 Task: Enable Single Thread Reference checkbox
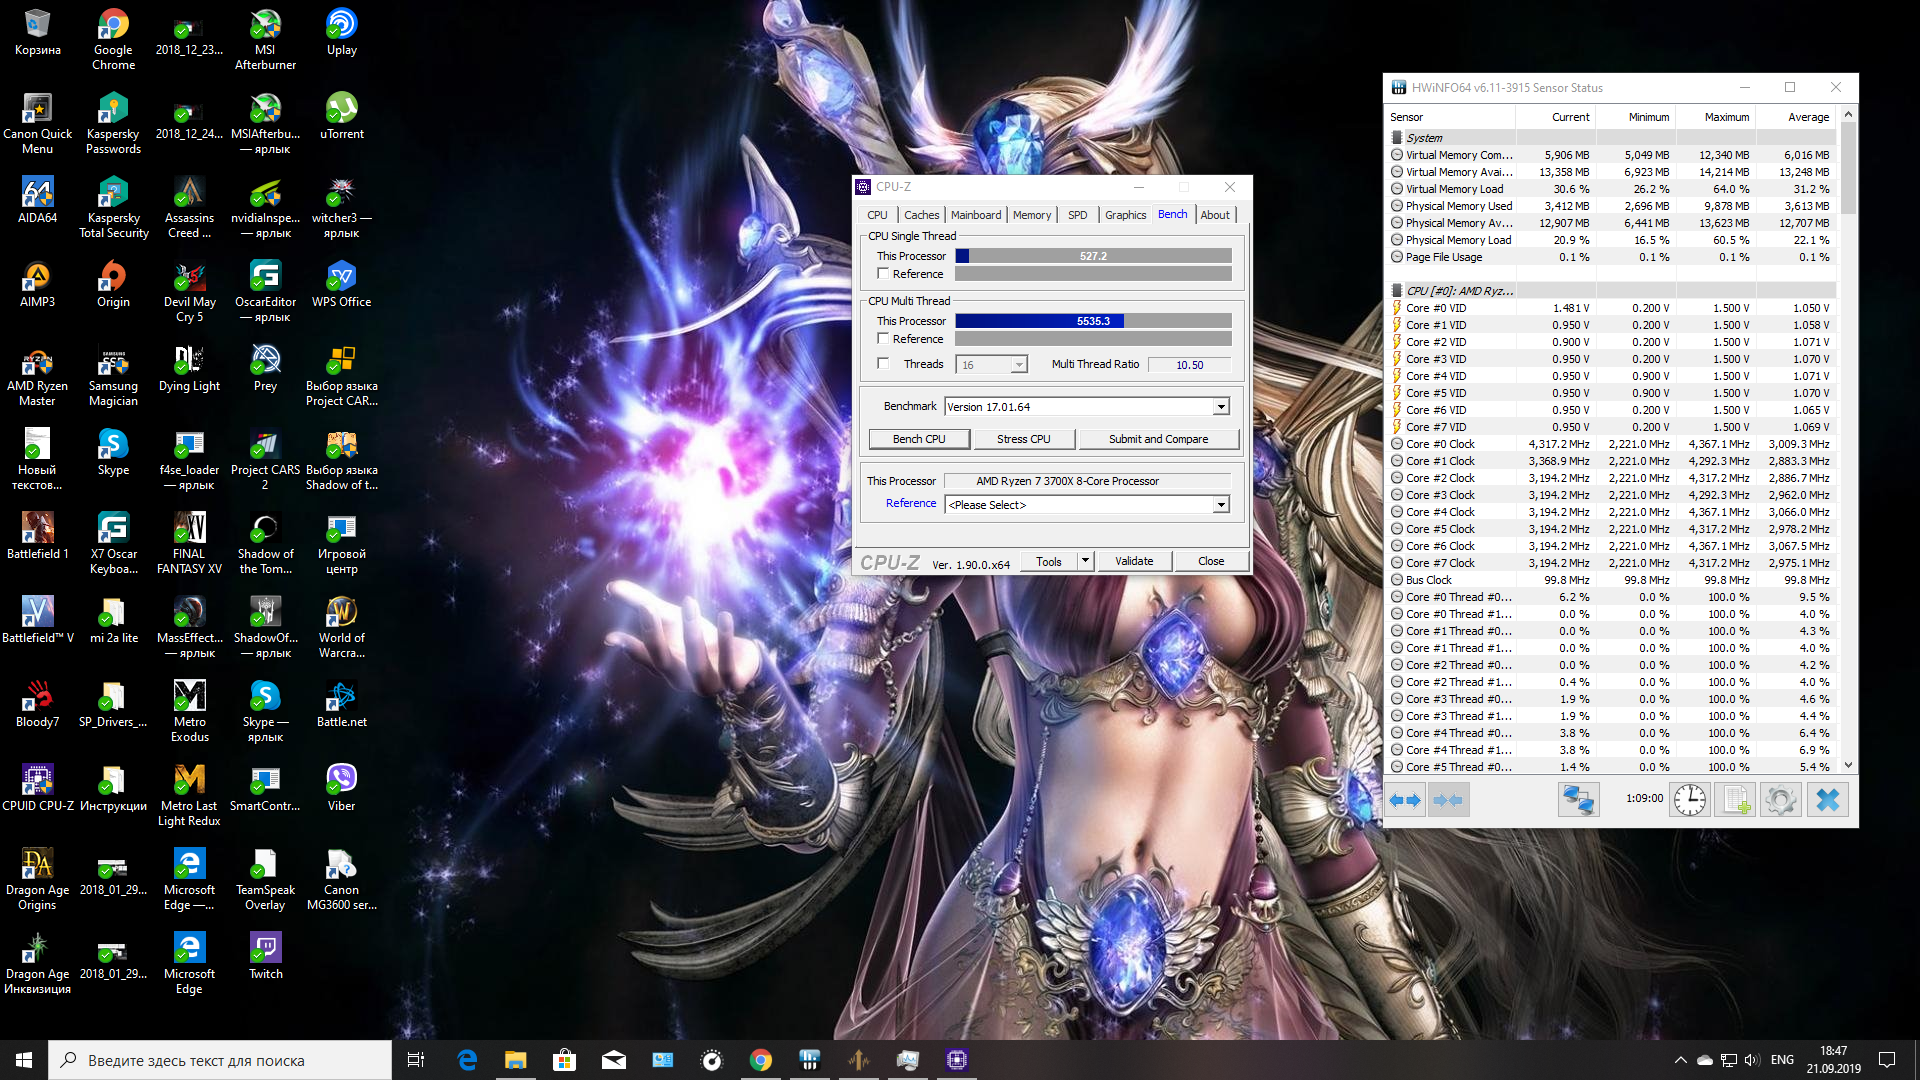click(883, 274)
